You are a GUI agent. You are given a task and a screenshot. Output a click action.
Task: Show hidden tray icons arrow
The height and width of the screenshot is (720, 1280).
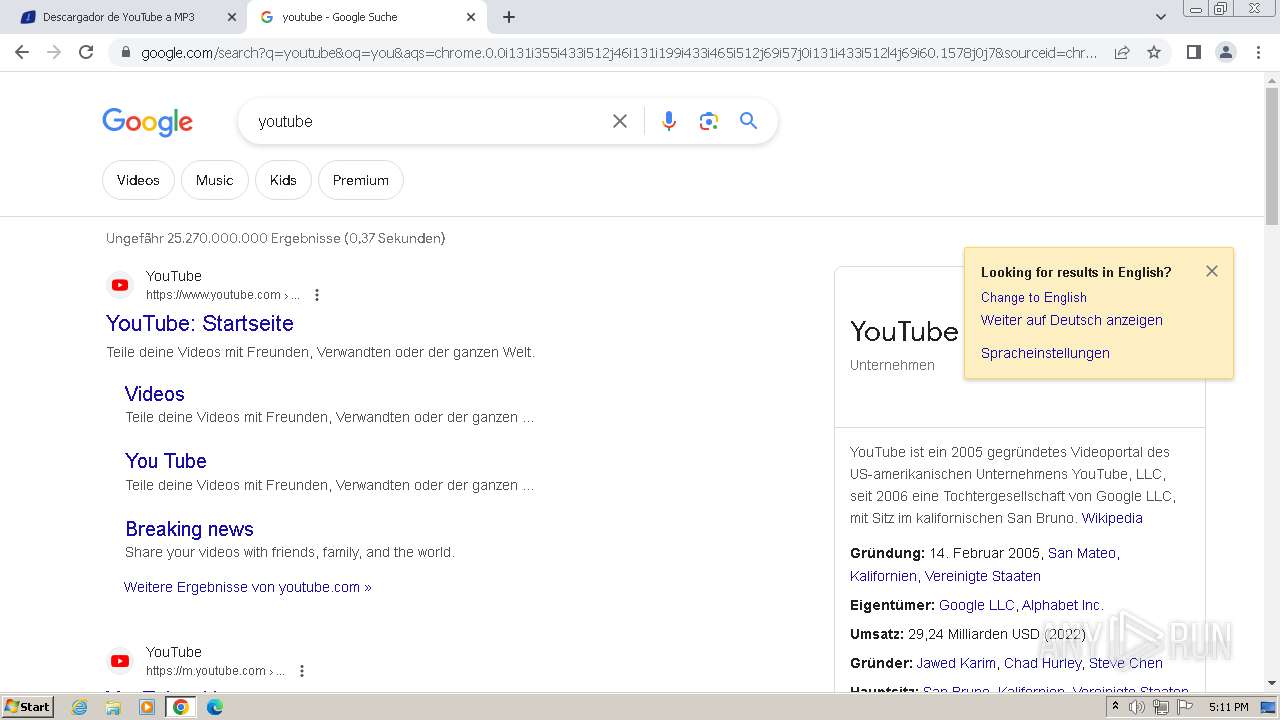click(1115, 707)
